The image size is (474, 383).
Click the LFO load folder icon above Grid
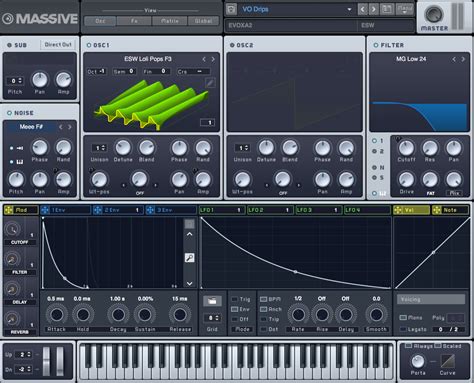point(212,301)
